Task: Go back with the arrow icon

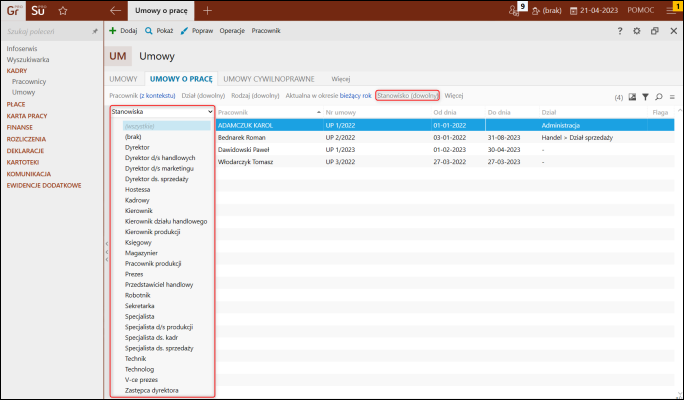Action: click(x=115, y=10)
